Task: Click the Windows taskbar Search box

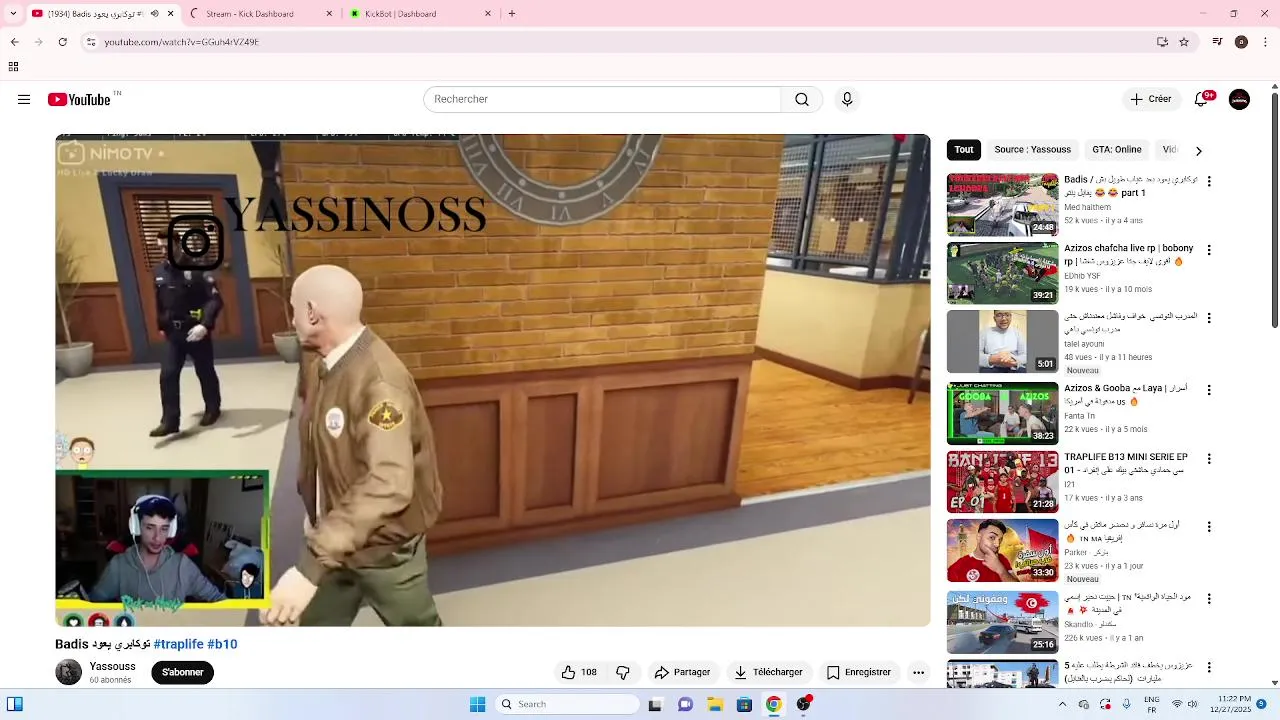Action: [568, 704]
